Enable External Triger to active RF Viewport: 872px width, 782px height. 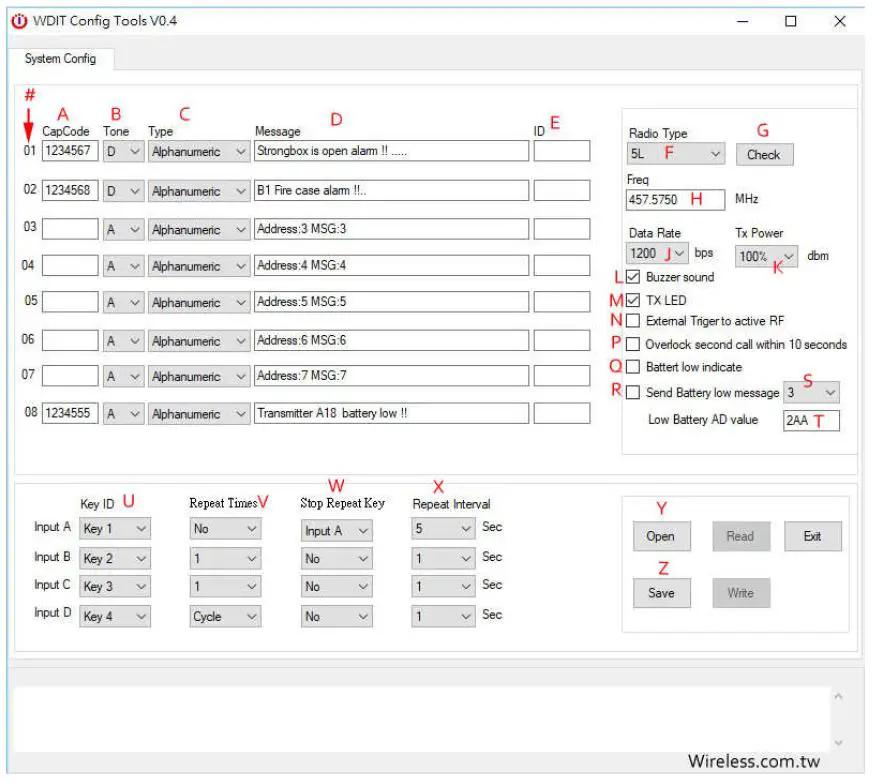(x=633, y=321)
